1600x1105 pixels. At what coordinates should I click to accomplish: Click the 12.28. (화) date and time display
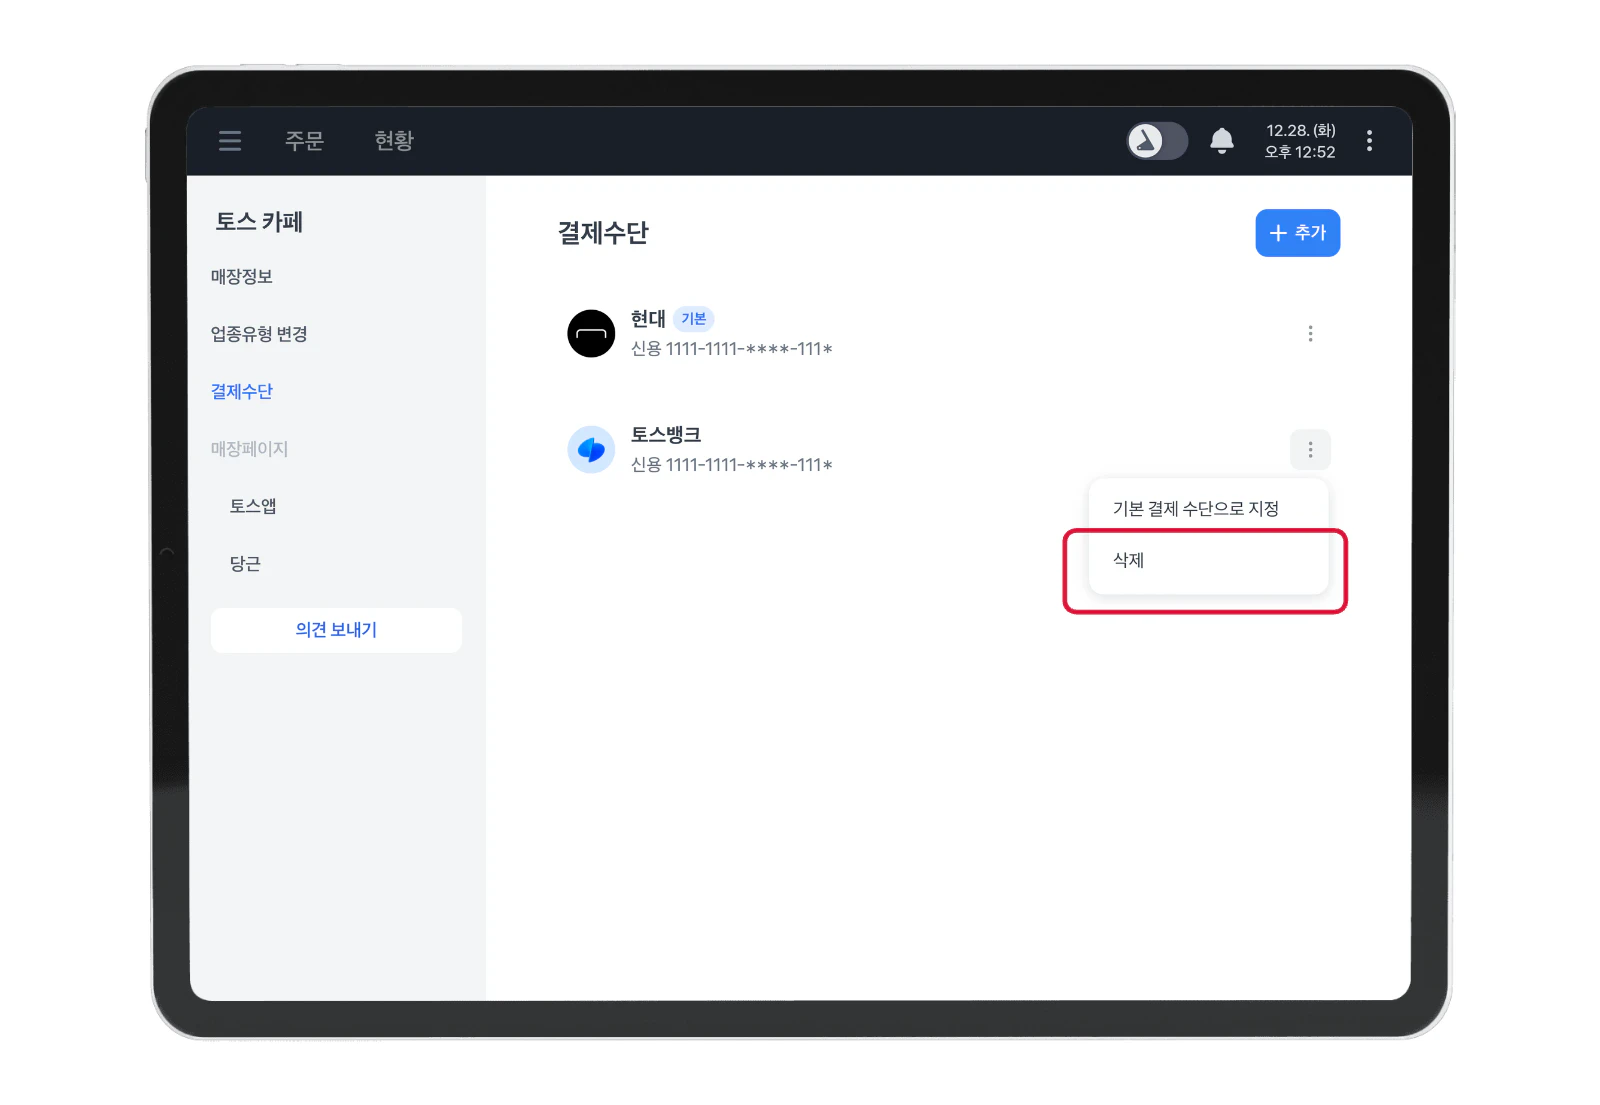pyautogui.click(x=1300, y=141)
